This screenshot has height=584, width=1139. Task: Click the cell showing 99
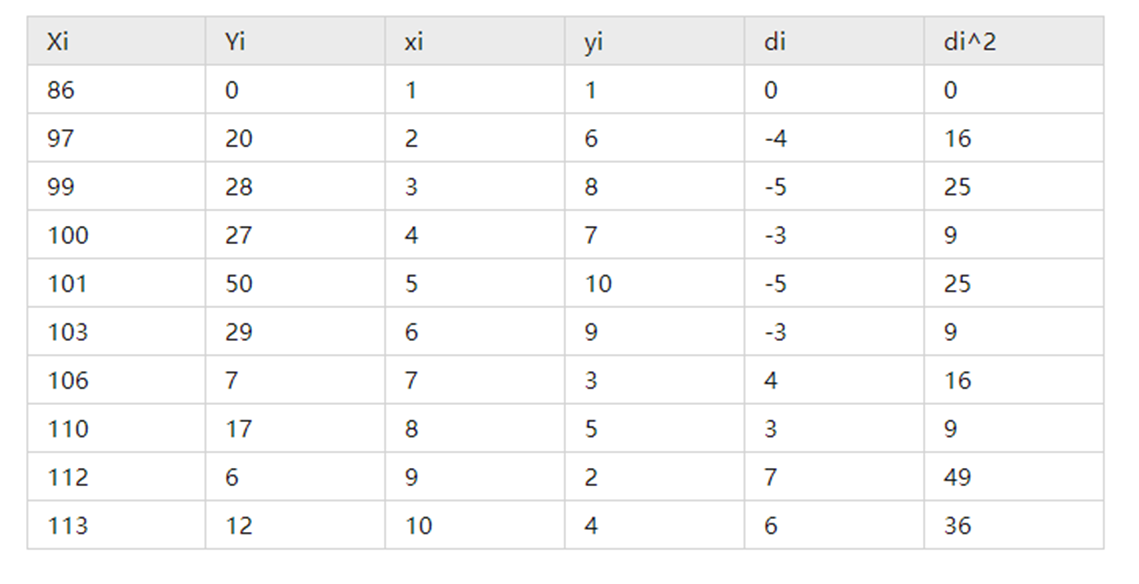(x=61, y=187)
